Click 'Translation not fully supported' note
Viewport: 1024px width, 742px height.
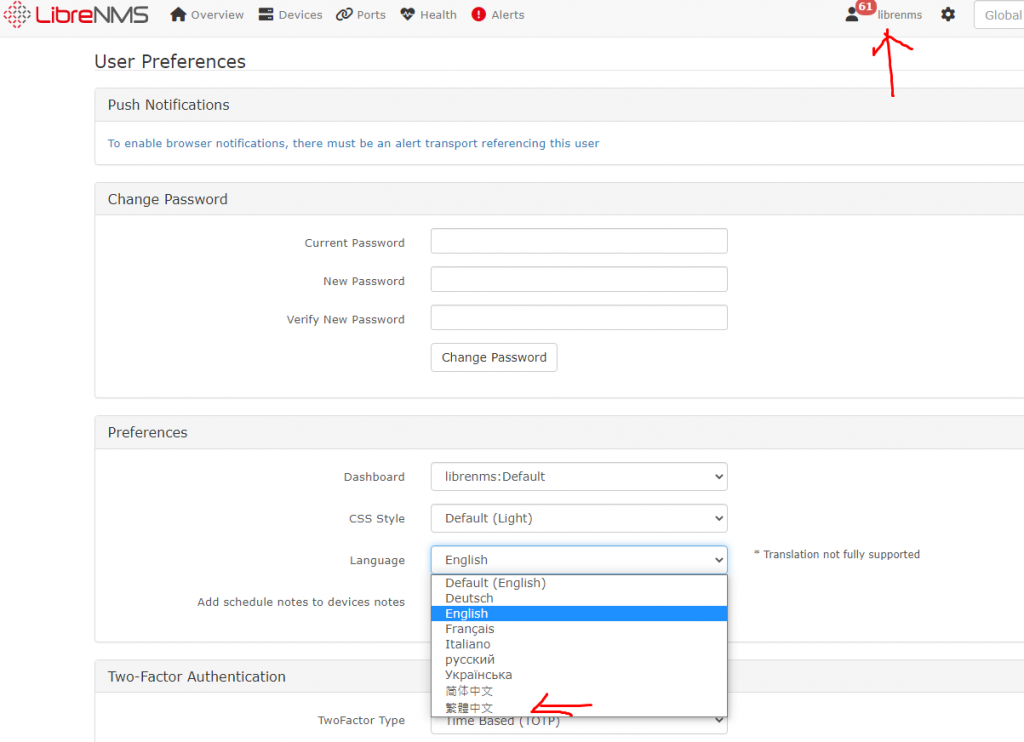[x=837, y=555]
